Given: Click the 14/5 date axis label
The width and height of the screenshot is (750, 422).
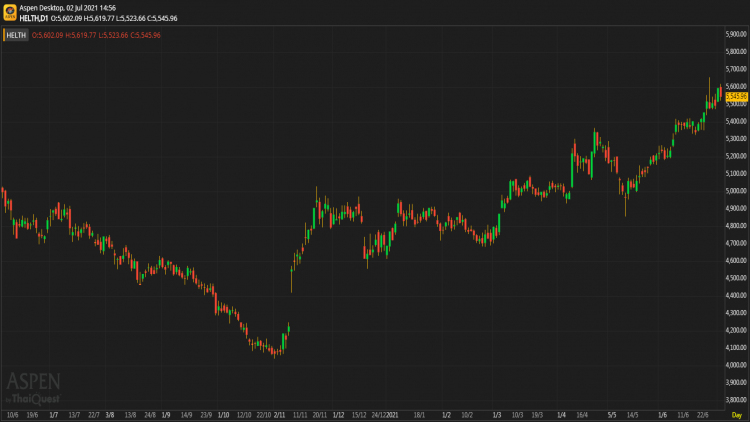Looking at the screenshot, I should pyautogui.click(x=632, y=415).
